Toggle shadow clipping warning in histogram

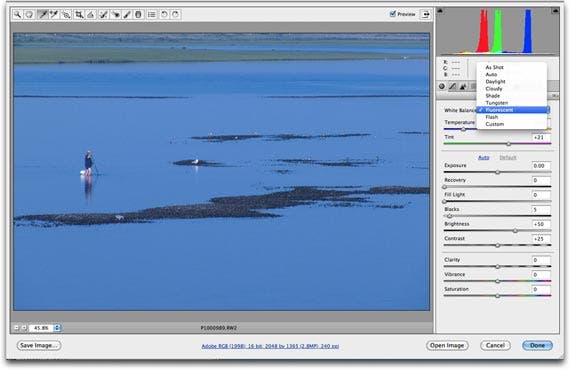(439, 11)
